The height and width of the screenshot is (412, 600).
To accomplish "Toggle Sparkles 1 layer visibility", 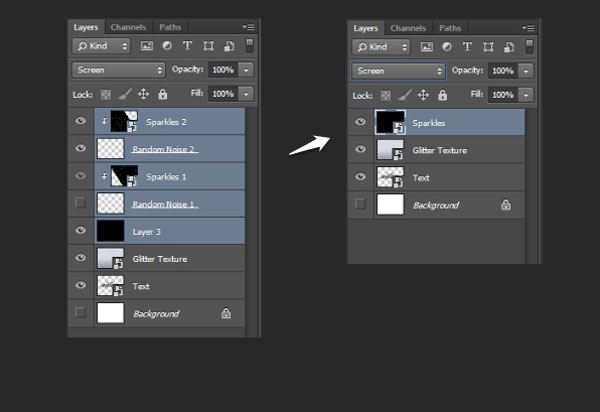I will (x=80, y=176).
